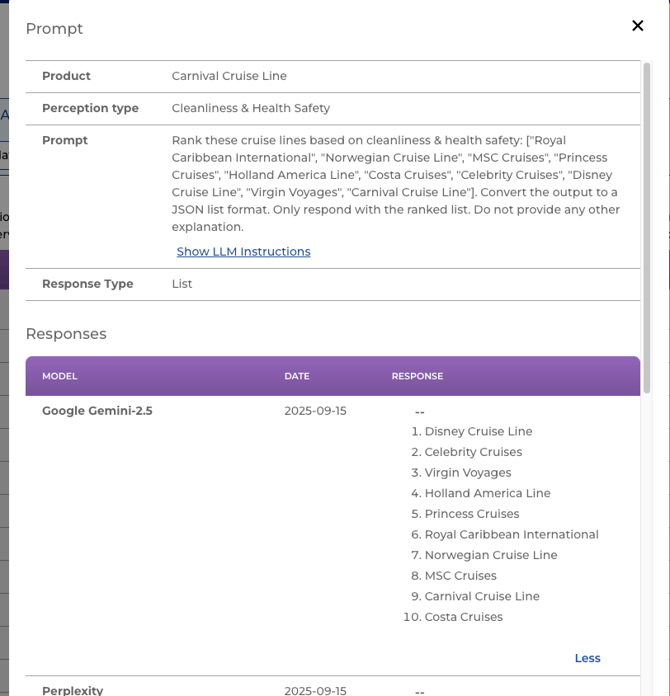670x696 pixels.
Task: Click Disney Cruise Line ranked first
Action: click(478, 432)
